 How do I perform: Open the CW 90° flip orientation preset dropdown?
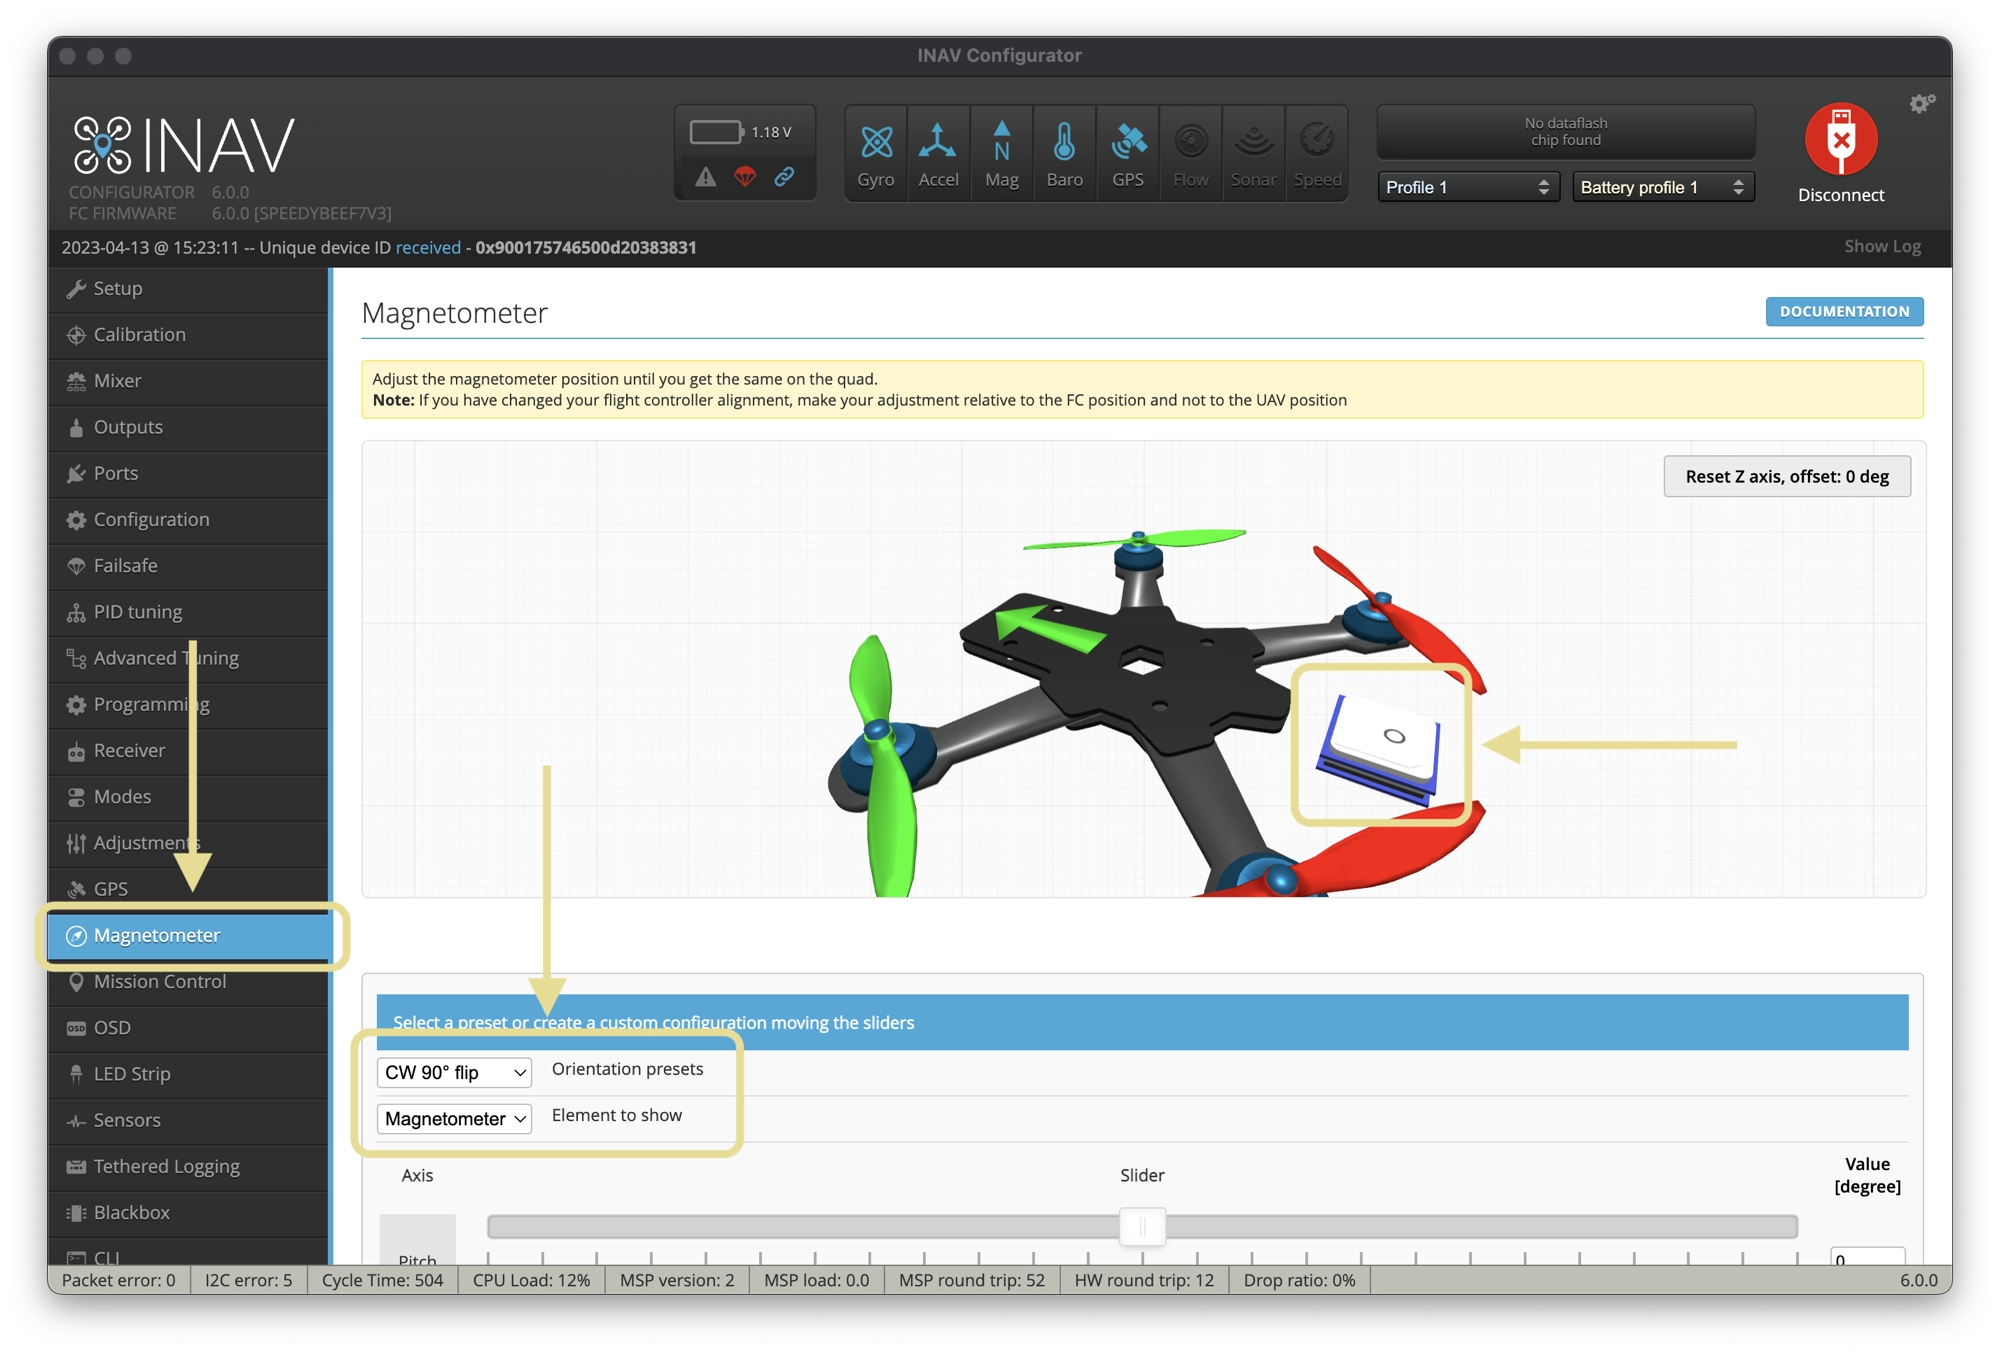coord(454,1072)
